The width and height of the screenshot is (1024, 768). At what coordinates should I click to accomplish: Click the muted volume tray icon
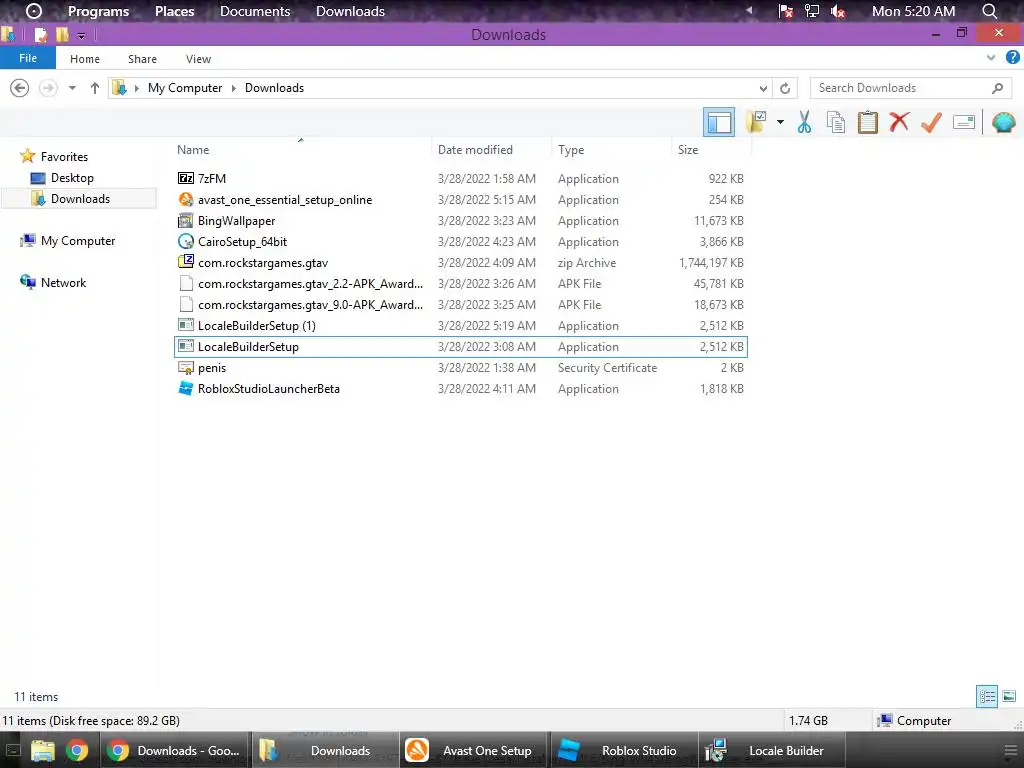click(837, 11)
